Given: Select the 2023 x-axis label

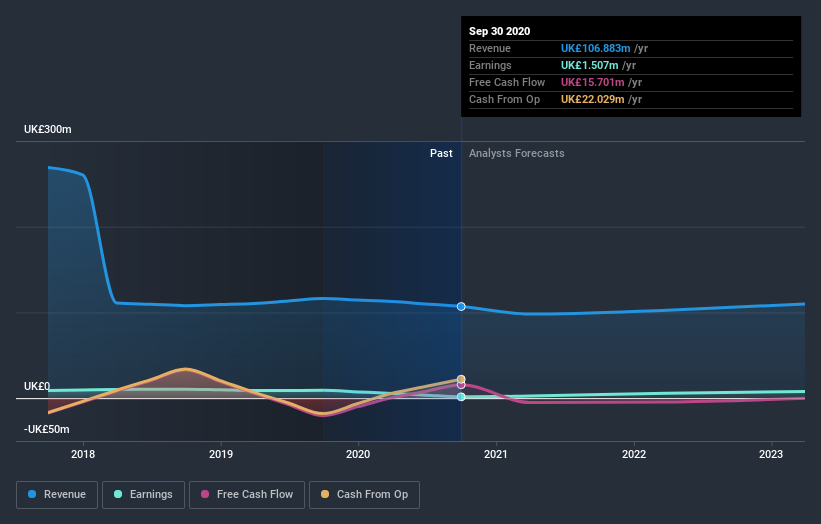Looking at the screenshot, I should (x=771, y=454).
